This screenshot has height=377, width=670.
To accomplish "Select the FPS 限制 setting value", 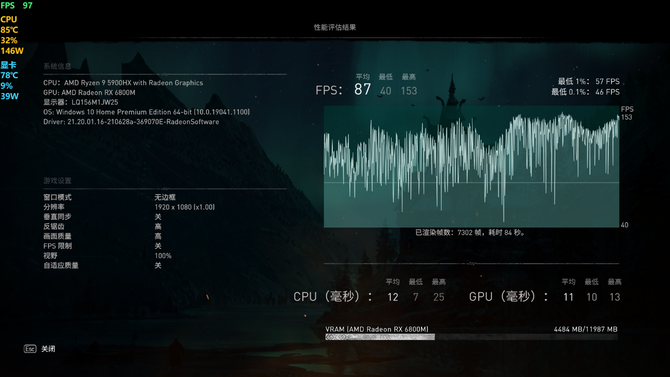I will 158,246.
